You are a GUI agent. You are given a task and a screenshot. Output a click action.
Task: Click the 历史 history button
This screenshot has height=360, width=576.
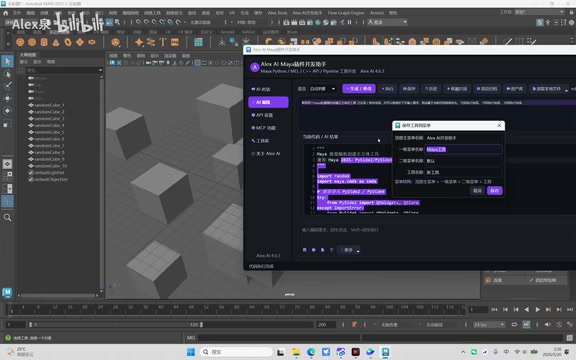pos(431,89)
